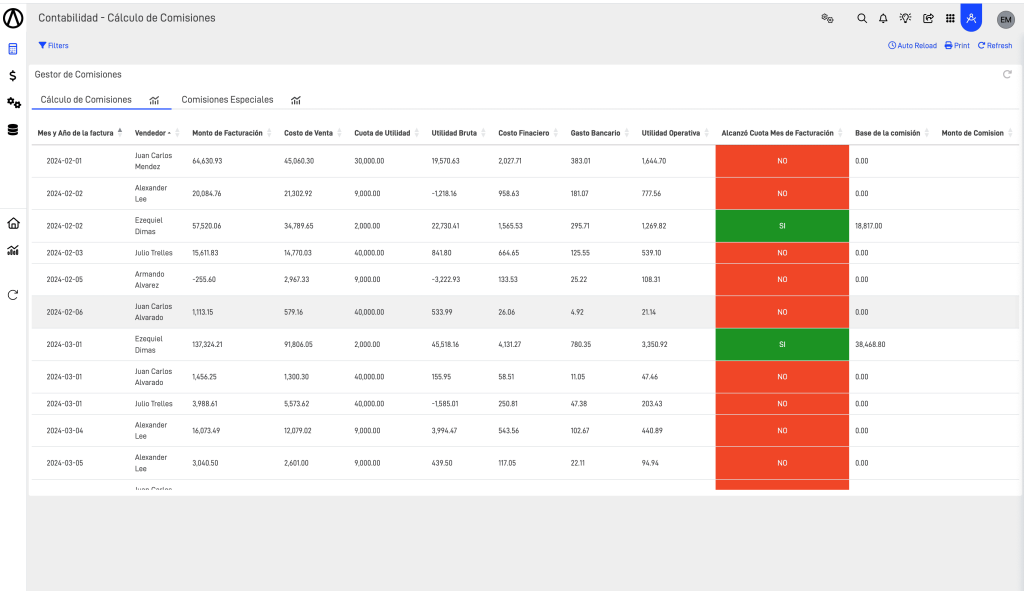Click the base commission value 18,817.00
The height and width of the screenshot is (591, 1024).
(x=869, y=226)
